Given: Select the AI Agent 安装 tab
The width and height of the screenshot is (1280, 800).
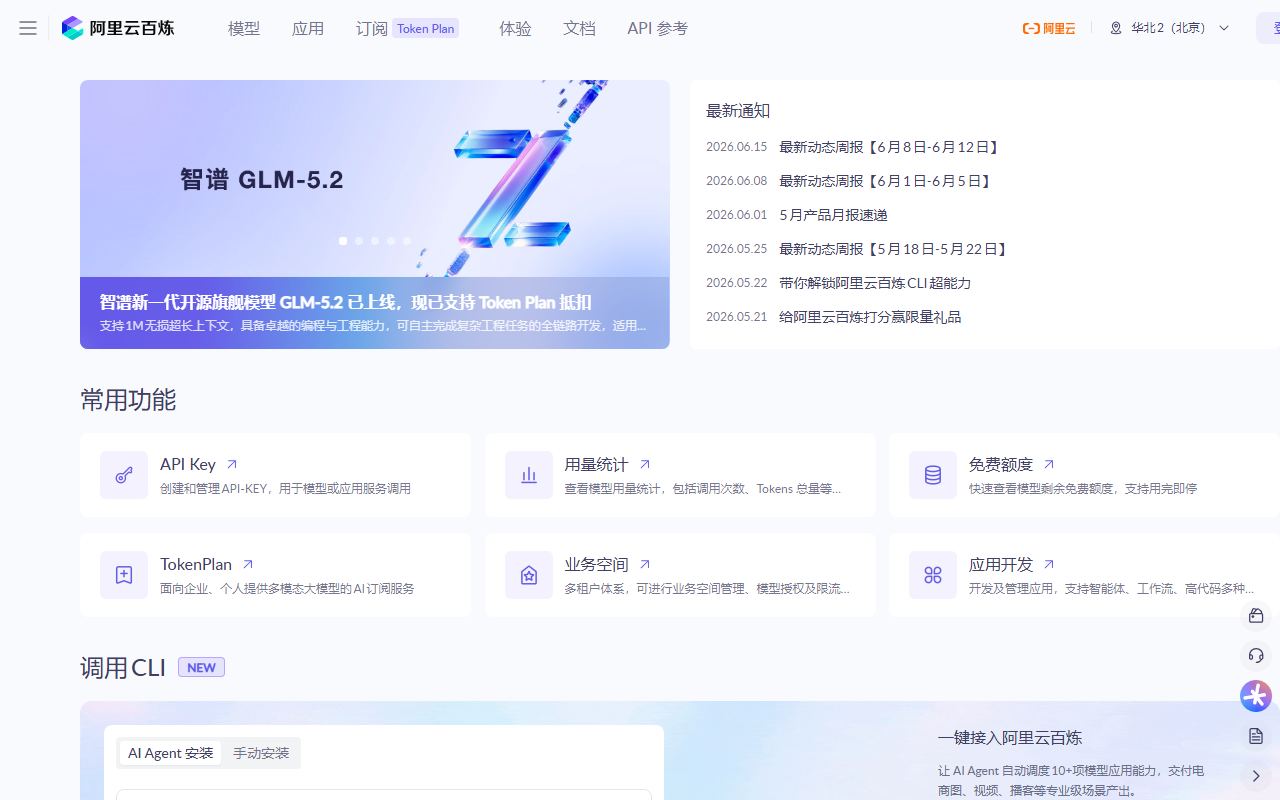Looking at the screenshot, I should [x=171, y=753].
